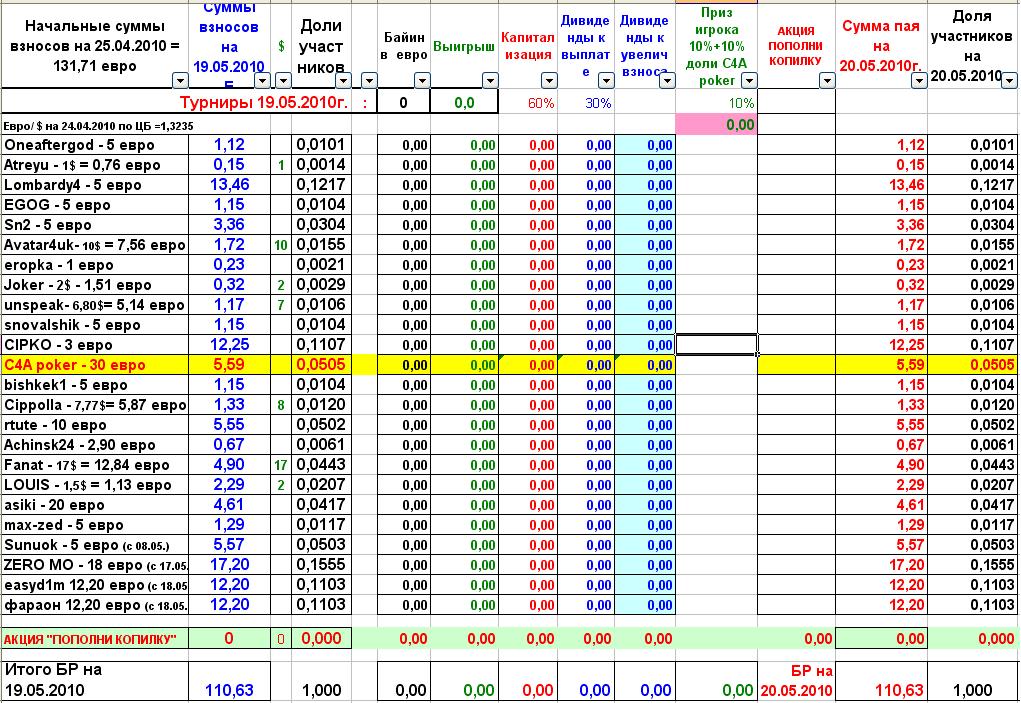This screenshot has height=703, width=1021.
Task: Click the АКЦИЯ "ПОПОЛНИ КОПИЛКУ" row label
Action: (95, 639)
